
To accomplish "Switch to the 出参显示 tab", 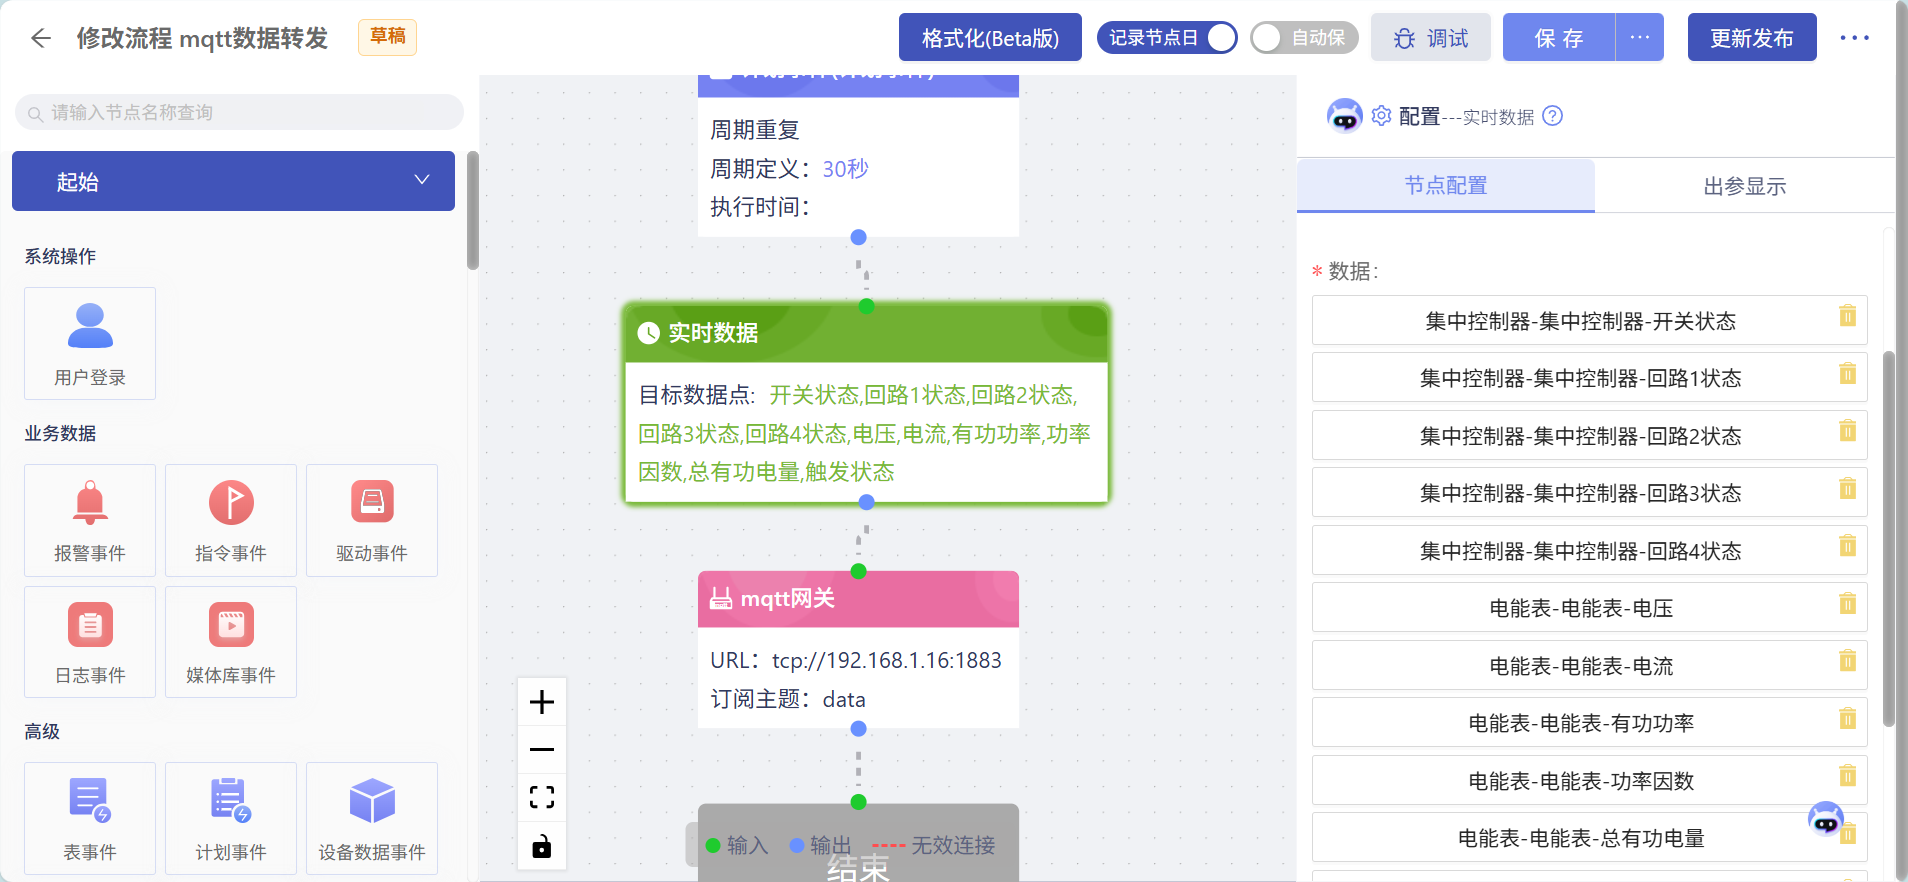I will [1744, 186].
